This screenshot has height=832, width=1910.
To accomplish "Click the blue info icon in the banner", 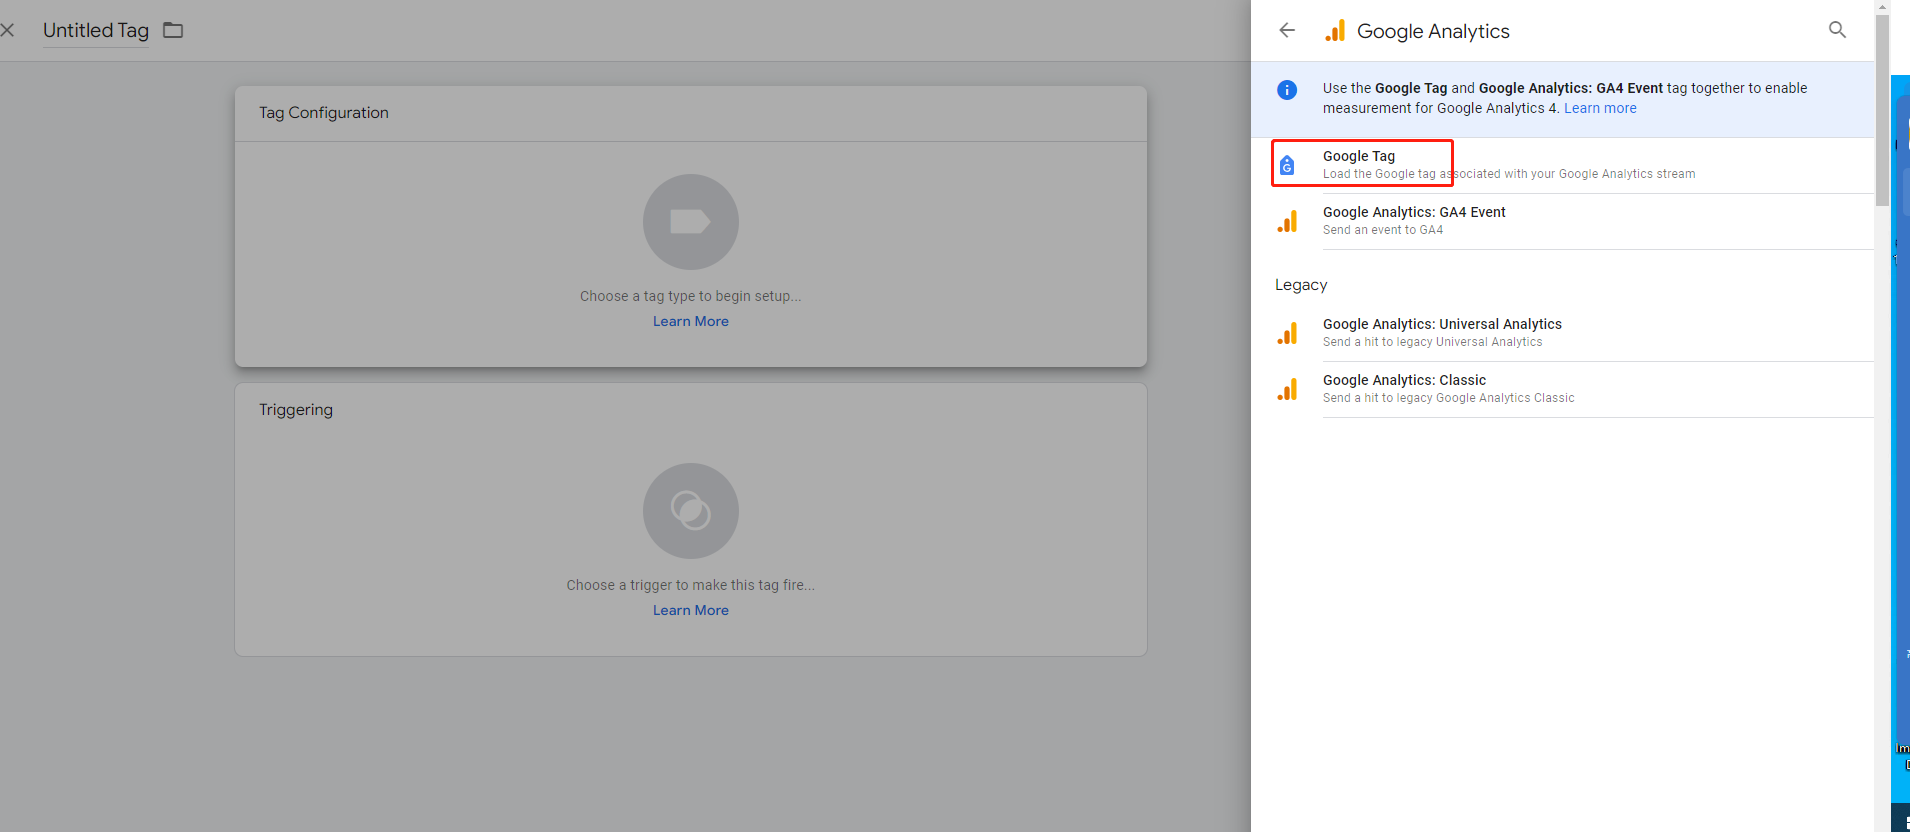I will coord(1287,90).
